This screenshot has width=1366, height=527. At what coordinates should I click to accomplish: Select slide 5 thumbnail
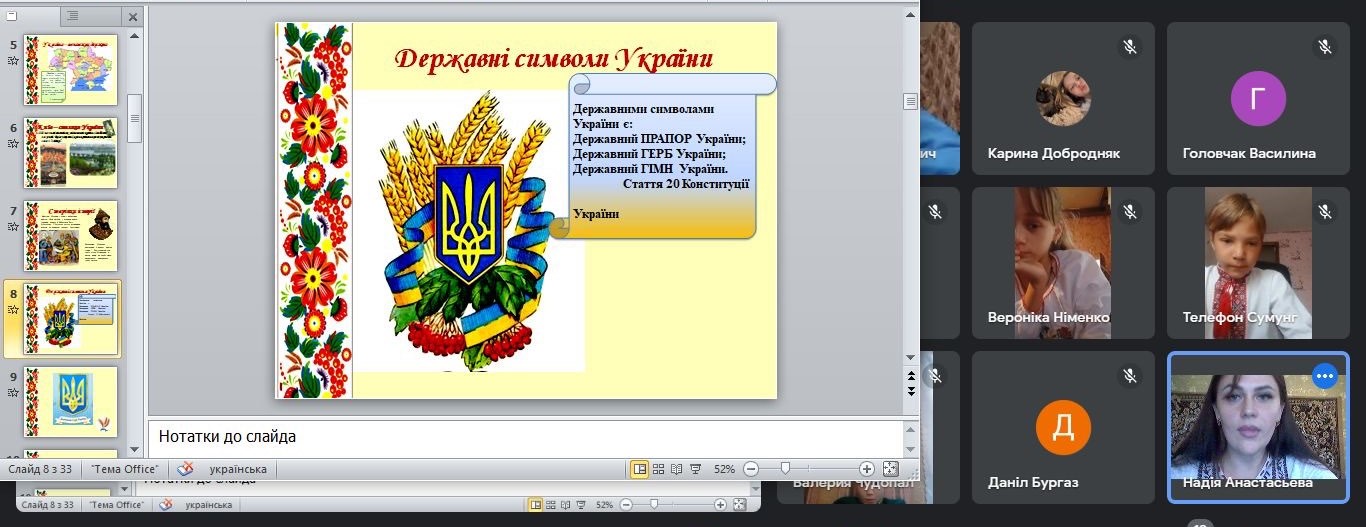[x=71, y=70]
